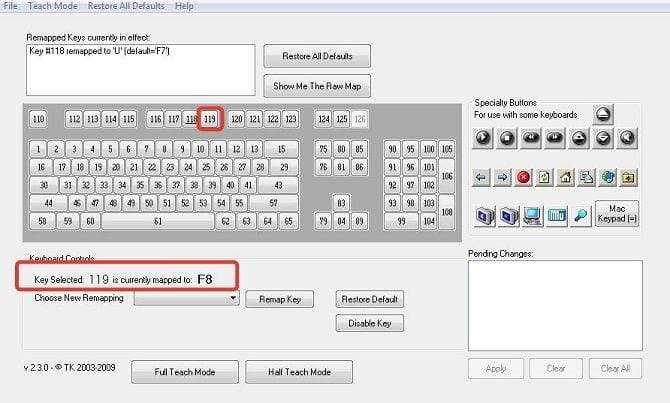Click the Mac Keypad (=) button
670x403 pixels.
[x=616, y=212]
